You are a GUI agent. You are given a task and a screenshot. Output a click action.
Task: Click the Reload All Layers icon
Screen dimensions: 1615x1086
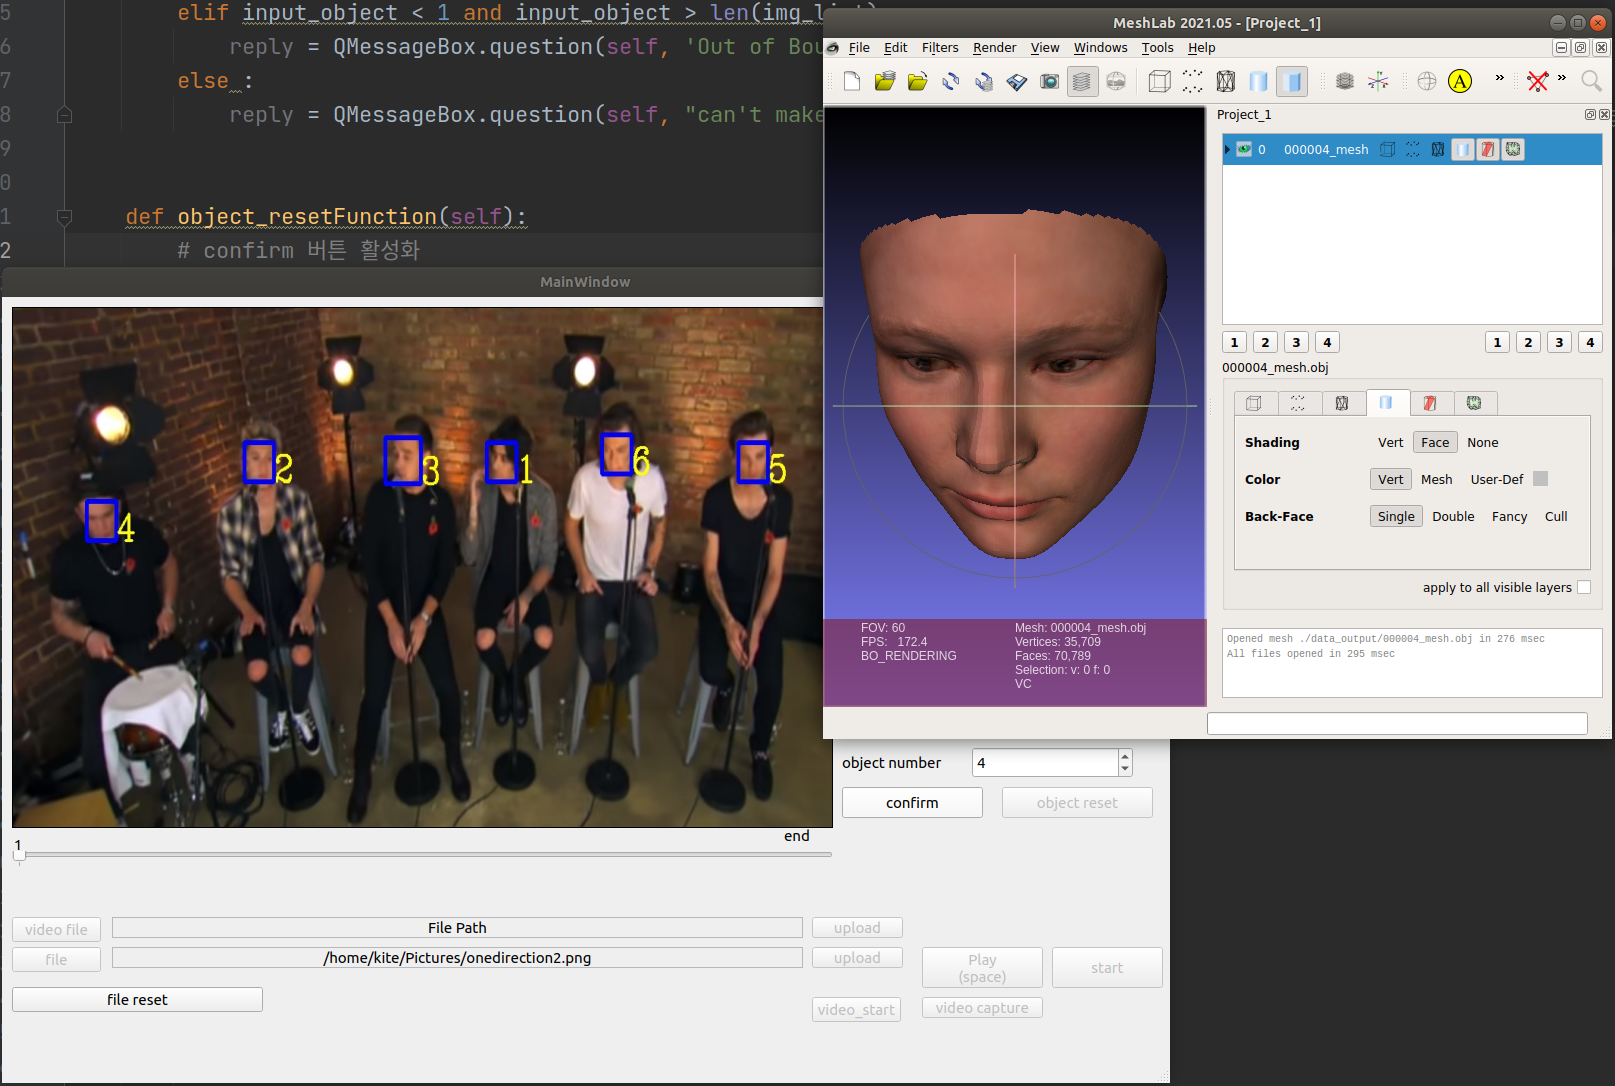coord(984,81)
